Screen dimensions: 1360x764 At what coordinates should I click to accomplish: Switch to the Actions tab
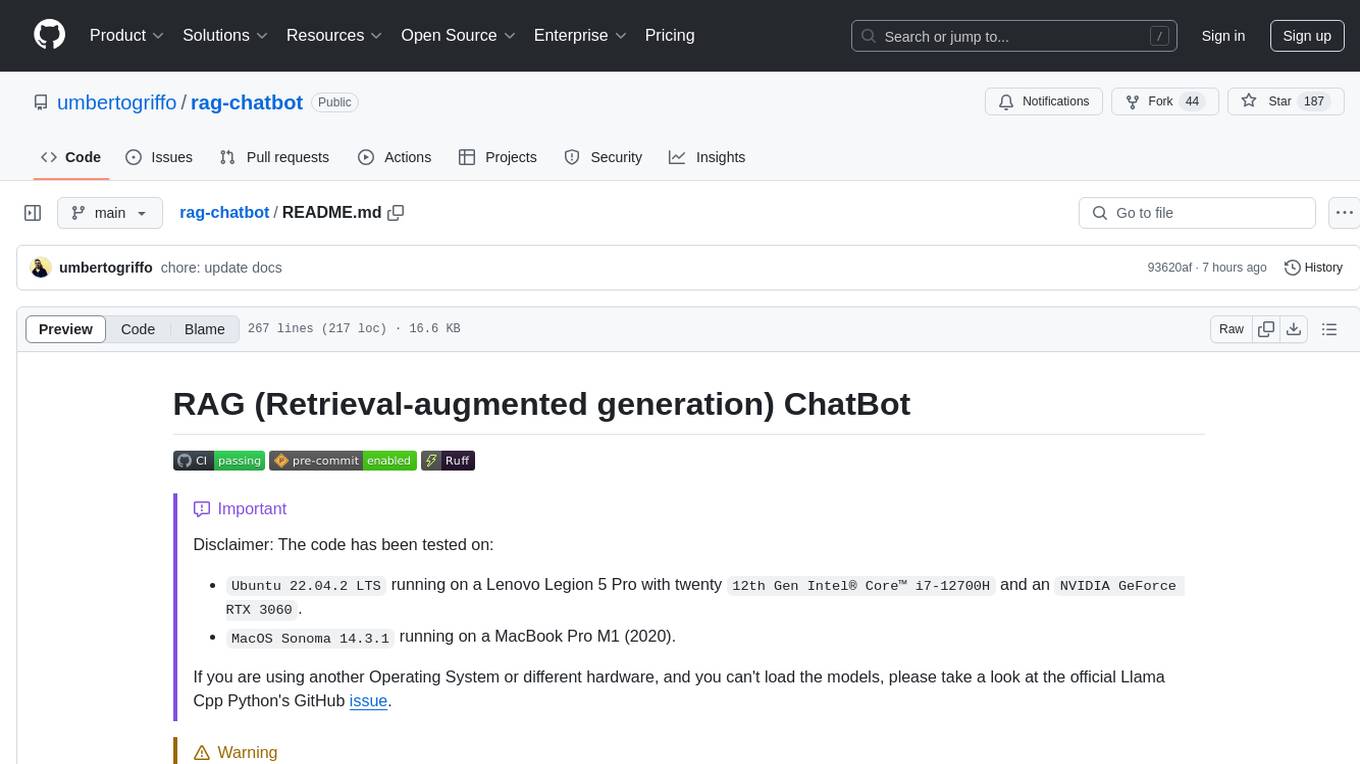pyautogui.click(x=394, y=157)
